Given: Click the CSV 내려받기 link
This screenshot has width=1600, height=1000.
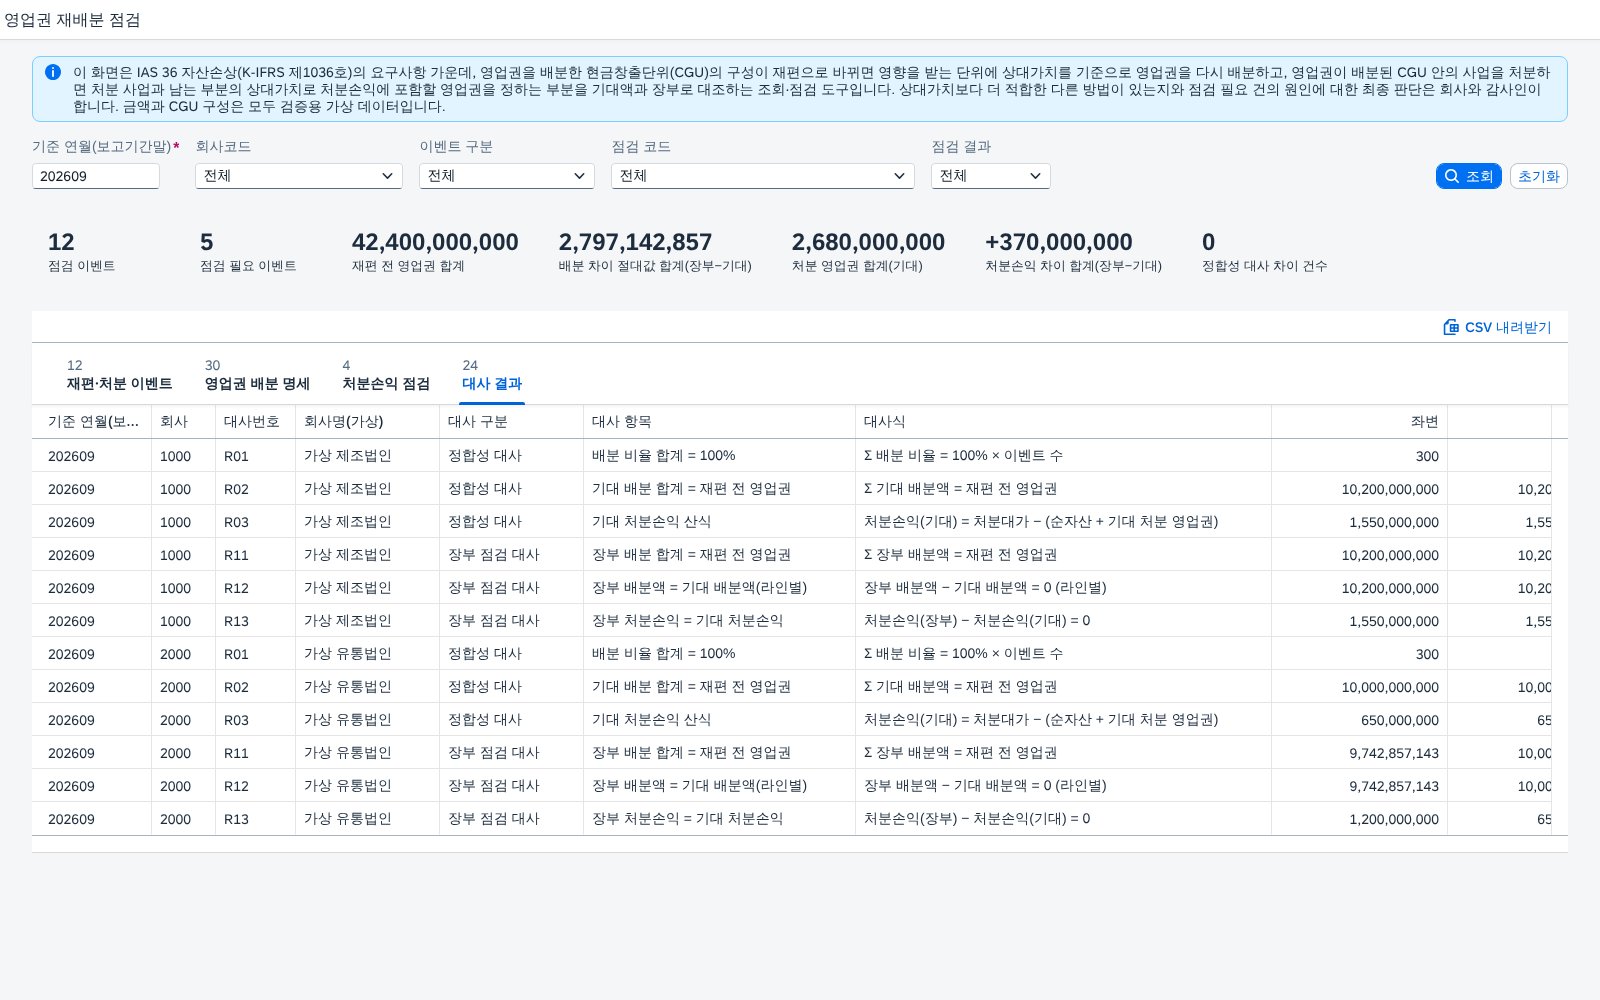Looking at the screenshot, I should coord(1497,327).
